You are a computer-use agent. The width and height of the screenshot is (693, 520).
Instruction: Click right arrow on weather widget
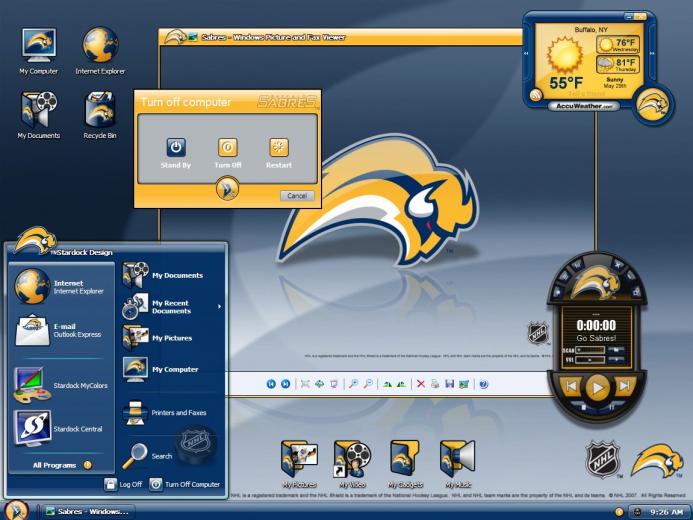pyautogui.click(x=652, y=53)
